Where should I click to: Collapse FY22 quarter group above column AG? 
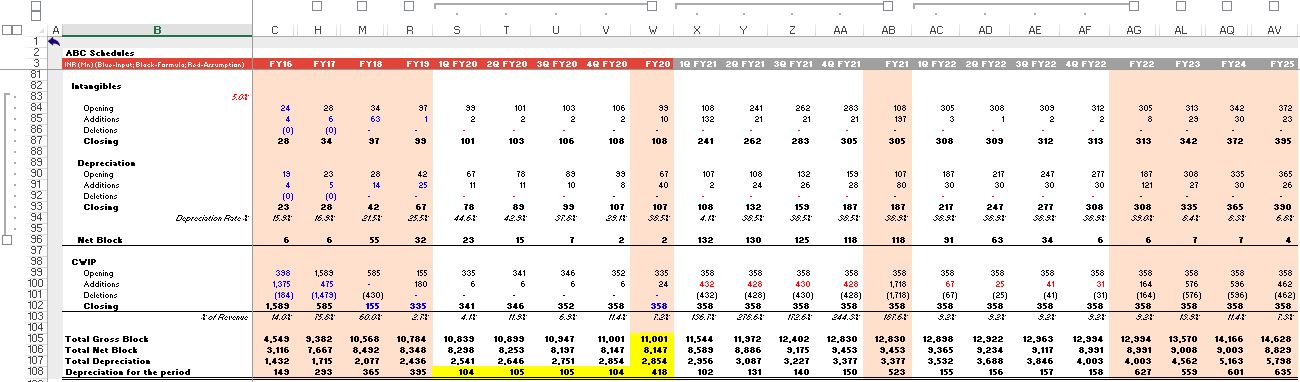click(x=1133, y=6)
